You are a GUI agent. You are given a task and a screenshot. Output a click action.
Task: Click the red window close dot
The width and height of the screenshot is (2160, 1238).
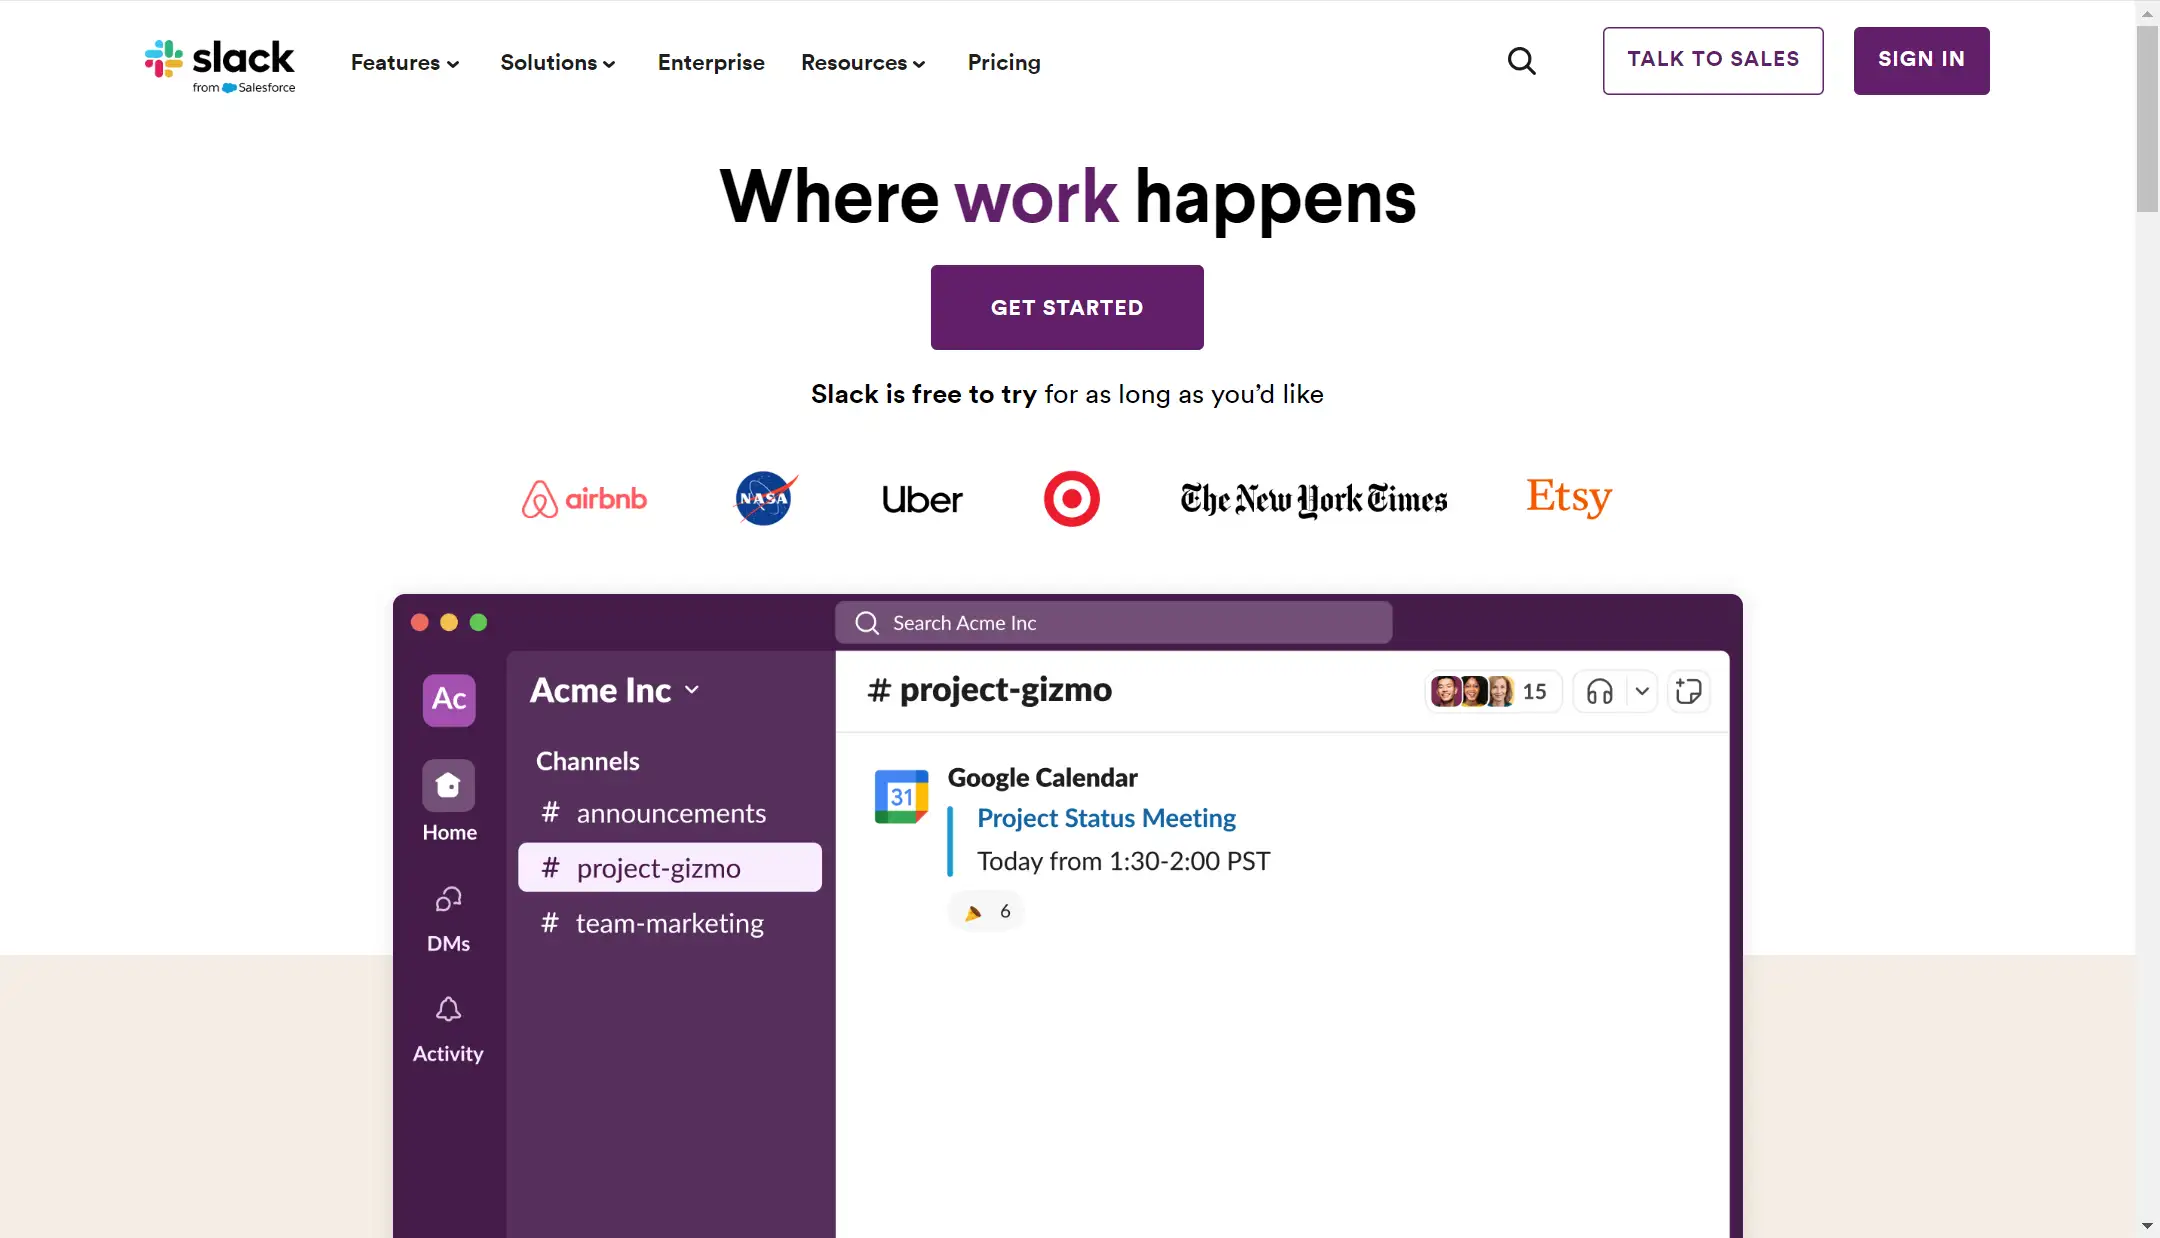pos(420,622)
